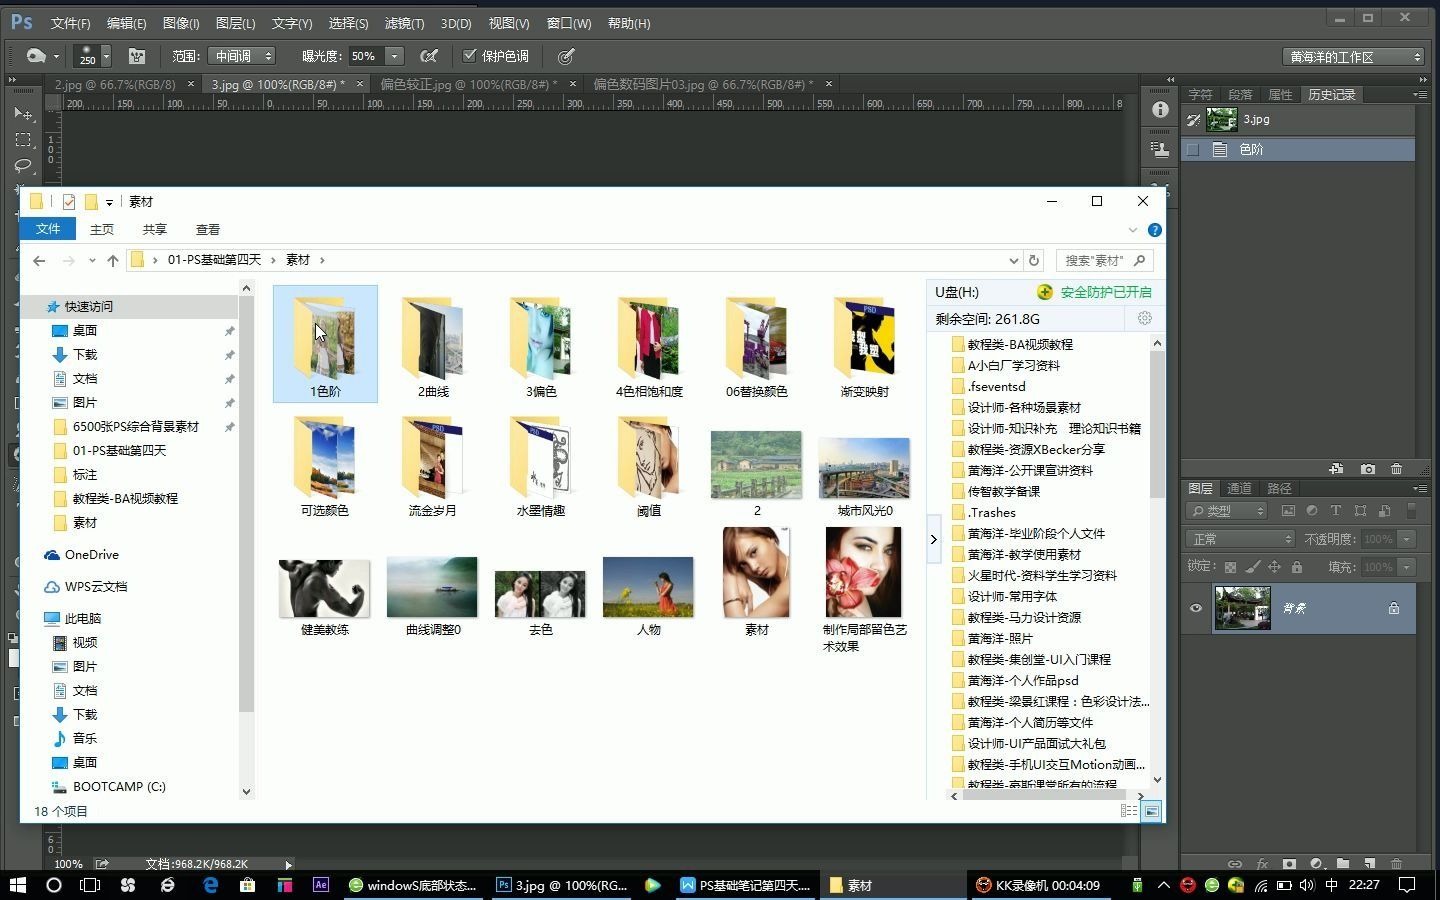Image resolution: width=1440 pixels, height=900 pixels.
Task: Open the brush panel toggle icon
Action: click(137, 56)
